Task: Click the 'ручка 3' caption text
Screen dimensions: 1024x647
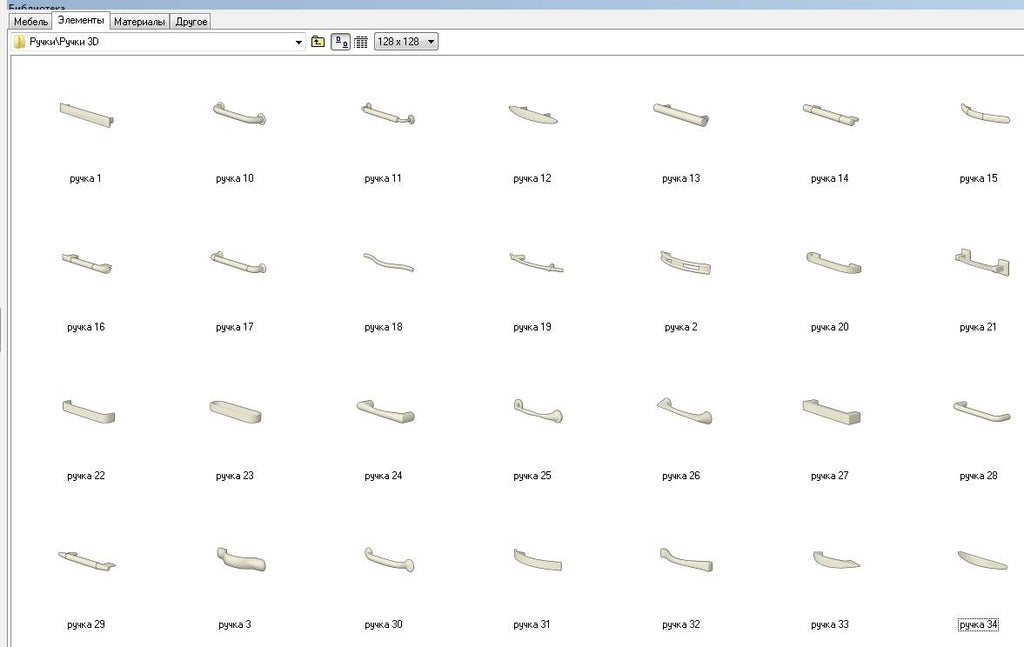Action: pos(234,625)
